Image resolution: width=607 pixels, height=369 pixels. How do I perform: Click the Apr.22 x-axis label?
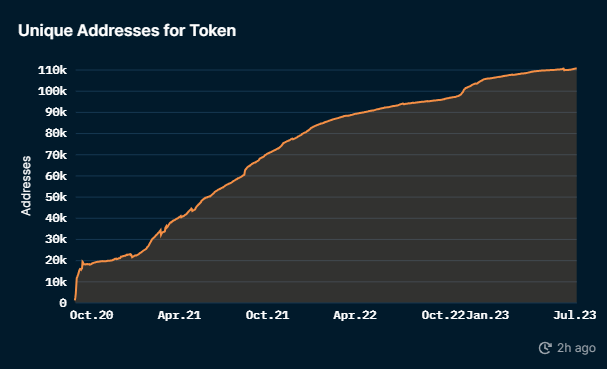355,315
